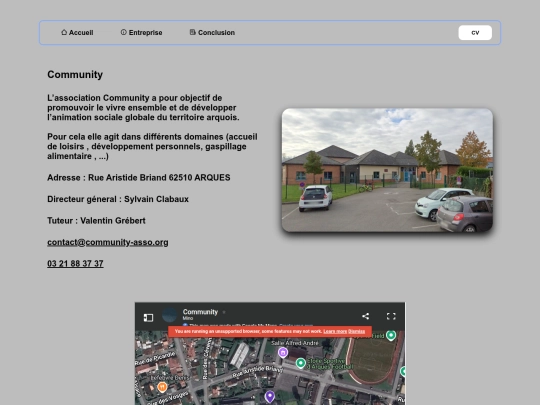Click the Community map title
The width and height of the screenshot is (540, 405).
click(200, 312)
